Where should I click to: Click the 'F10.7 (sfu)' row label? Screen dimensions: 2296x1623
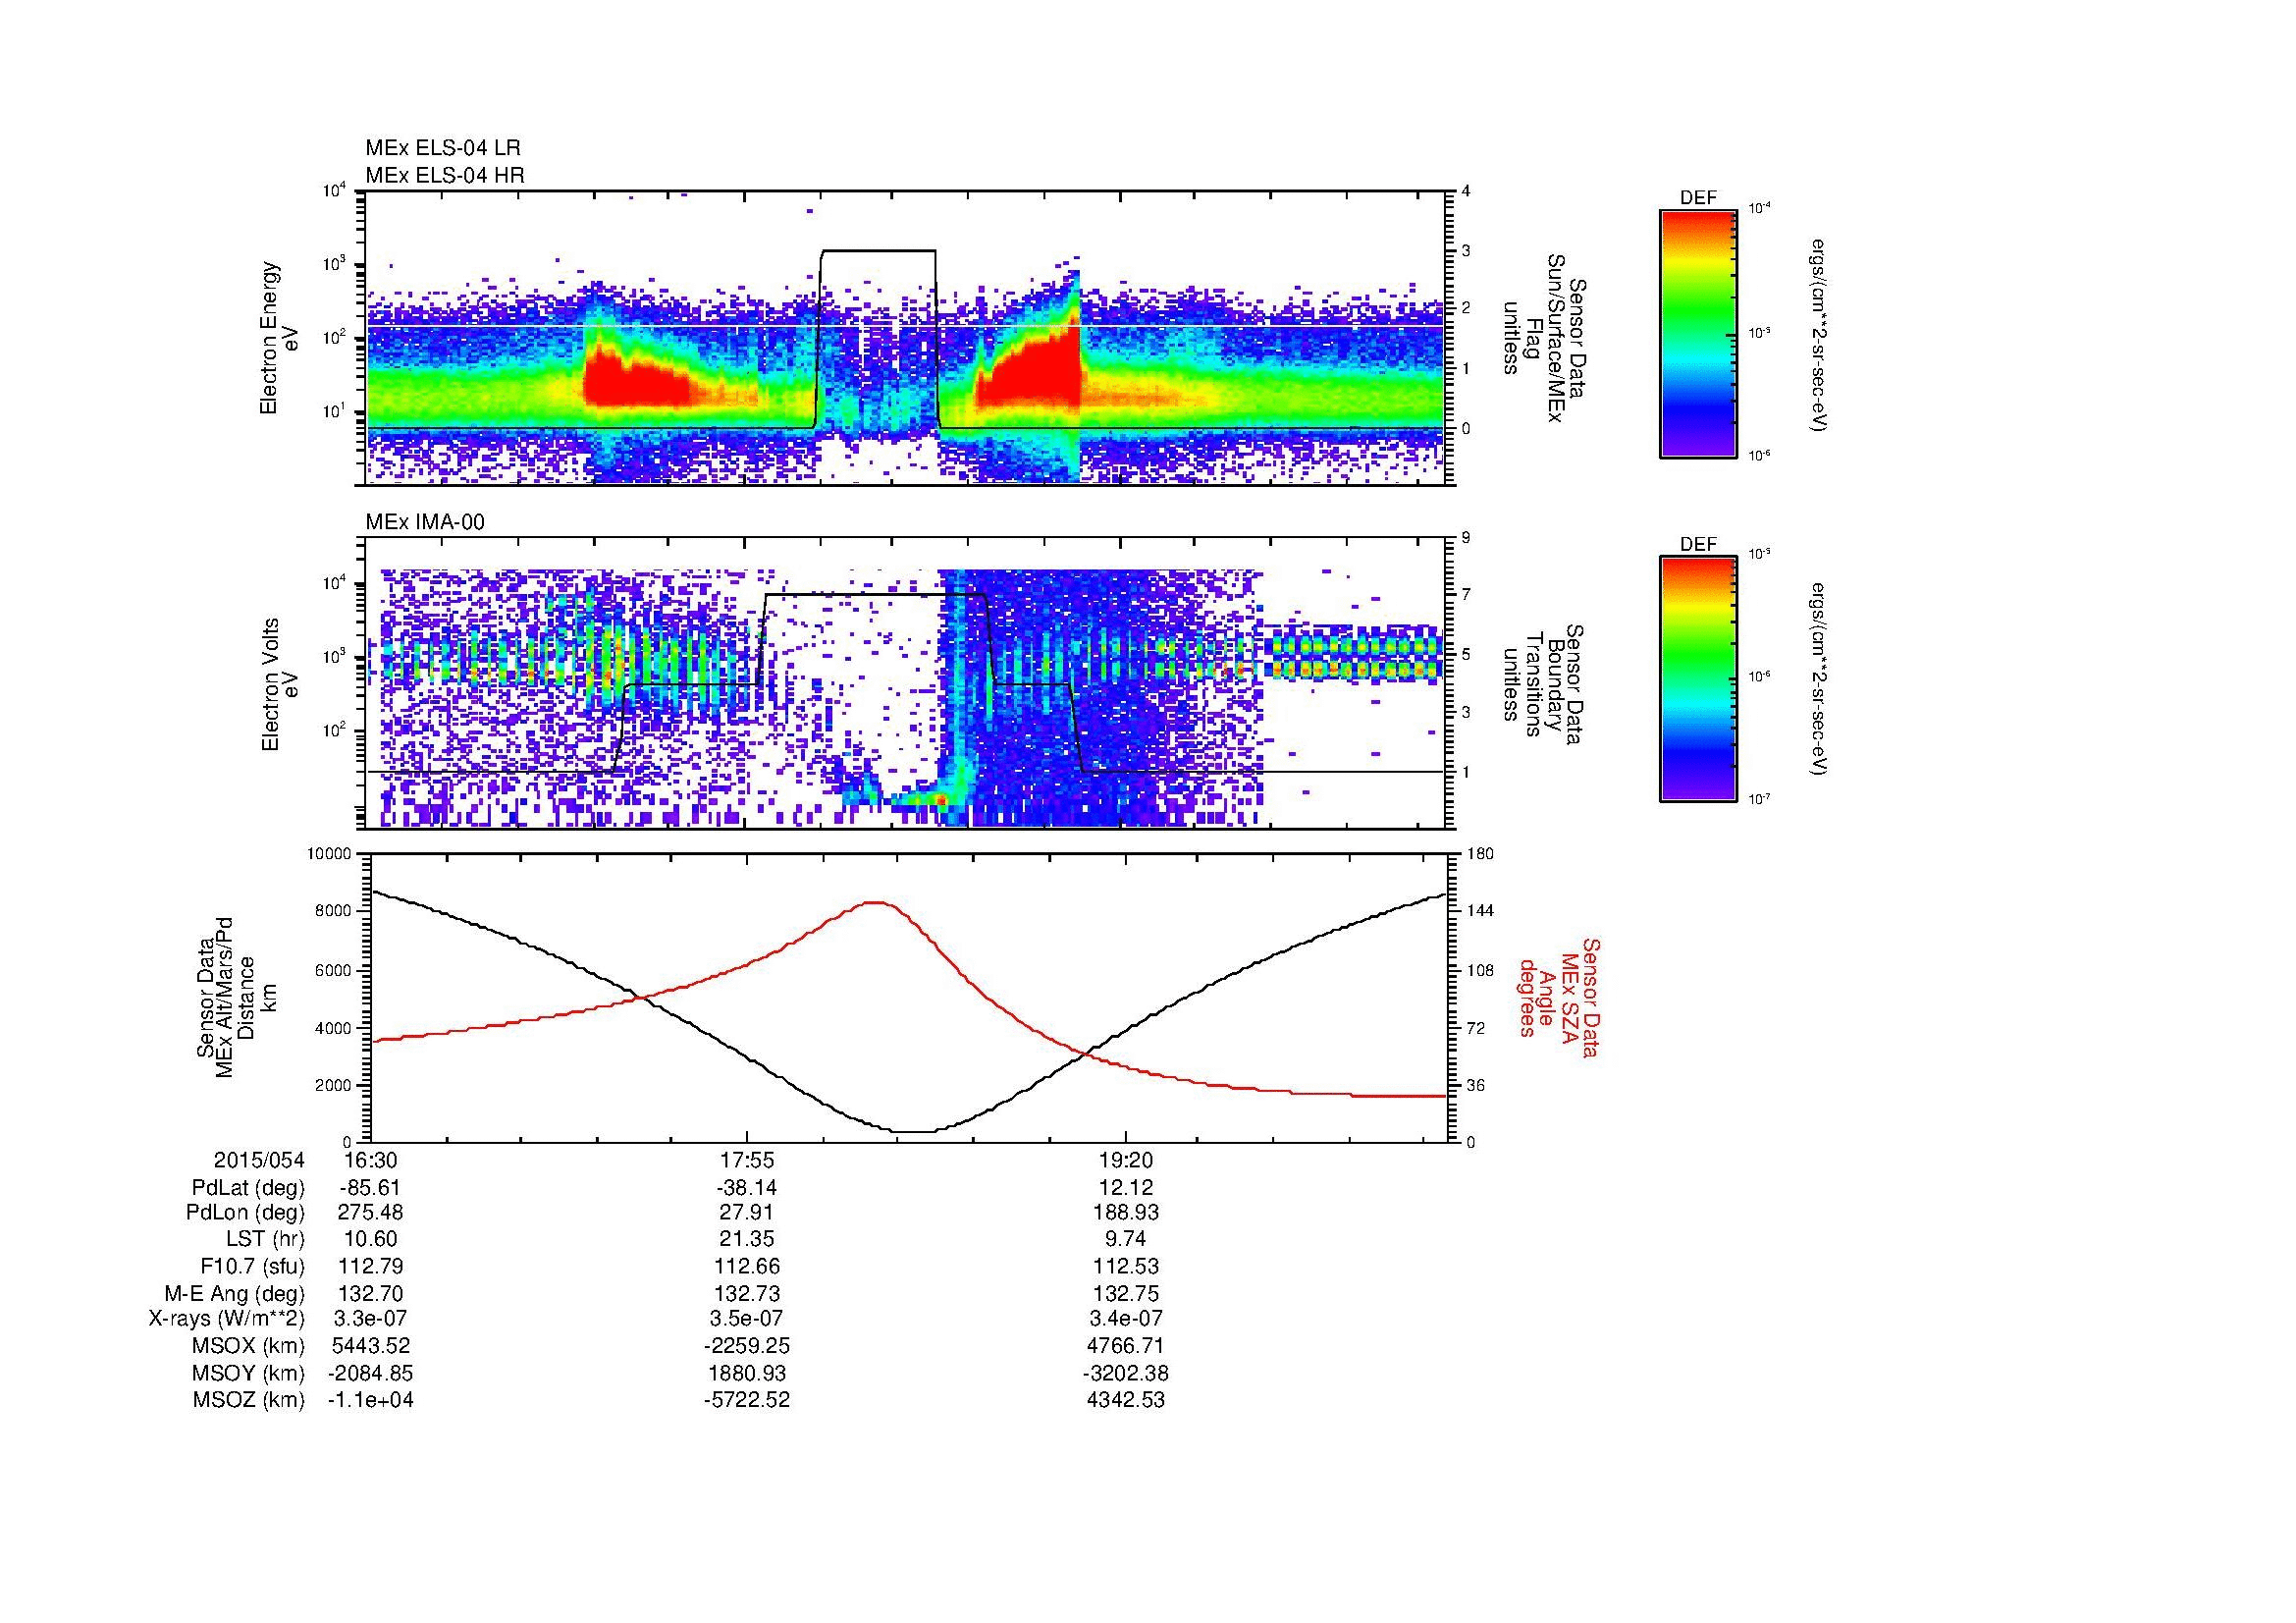pos(253,1266)
